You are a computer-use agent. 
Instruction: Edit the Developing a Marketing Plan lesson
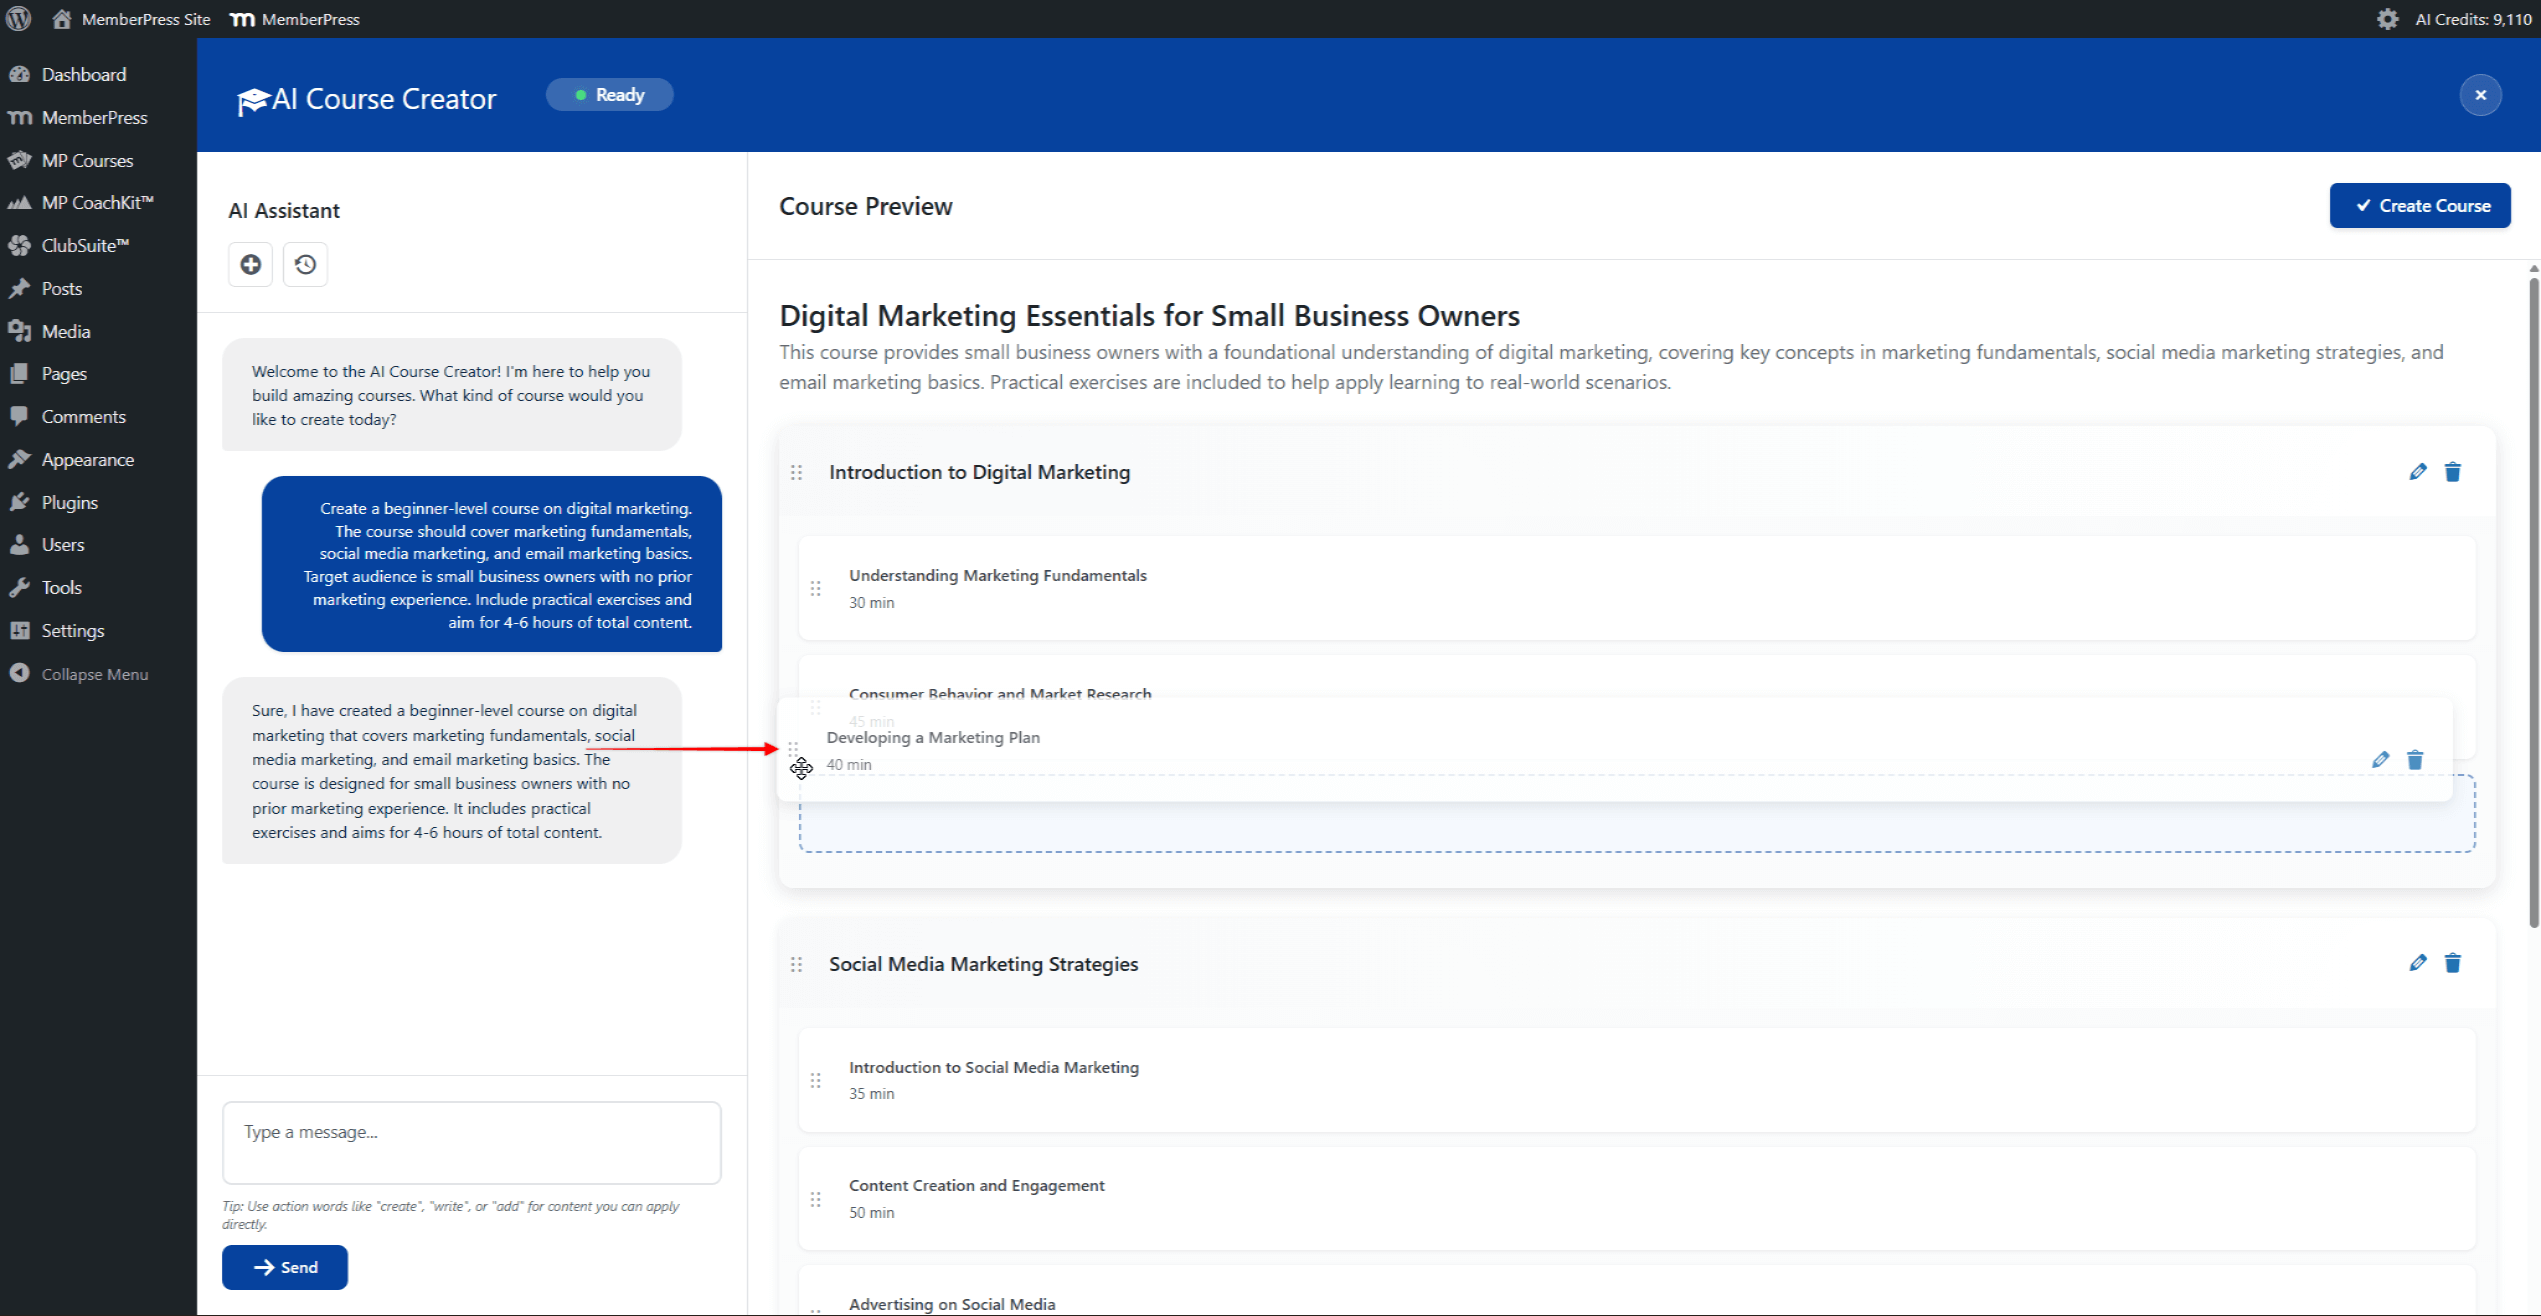point(2380,760)
